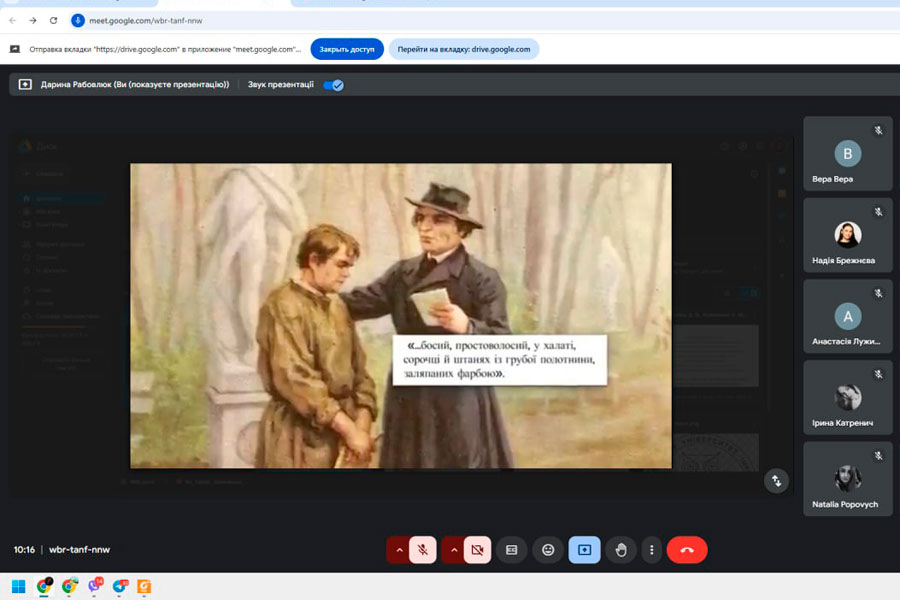Open audio settings arrow next to microphone
Image resolution: width=900 pixels, height=600 pixels.
pyautogui.click(x=399, y=550)
